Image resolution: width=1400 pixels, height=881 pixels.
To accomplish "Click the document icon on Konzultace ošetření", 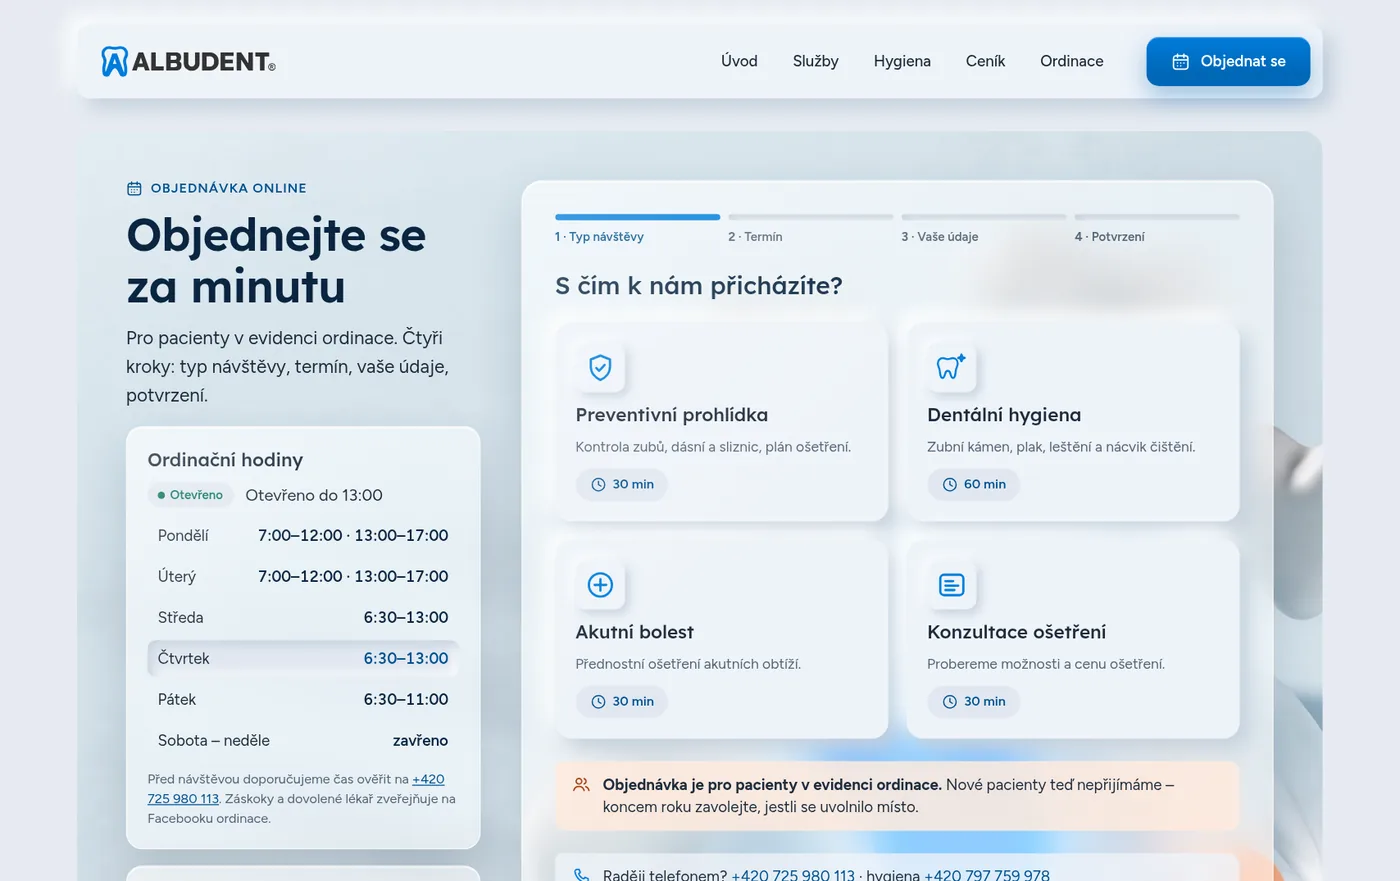I will click(x=951, y=585).
